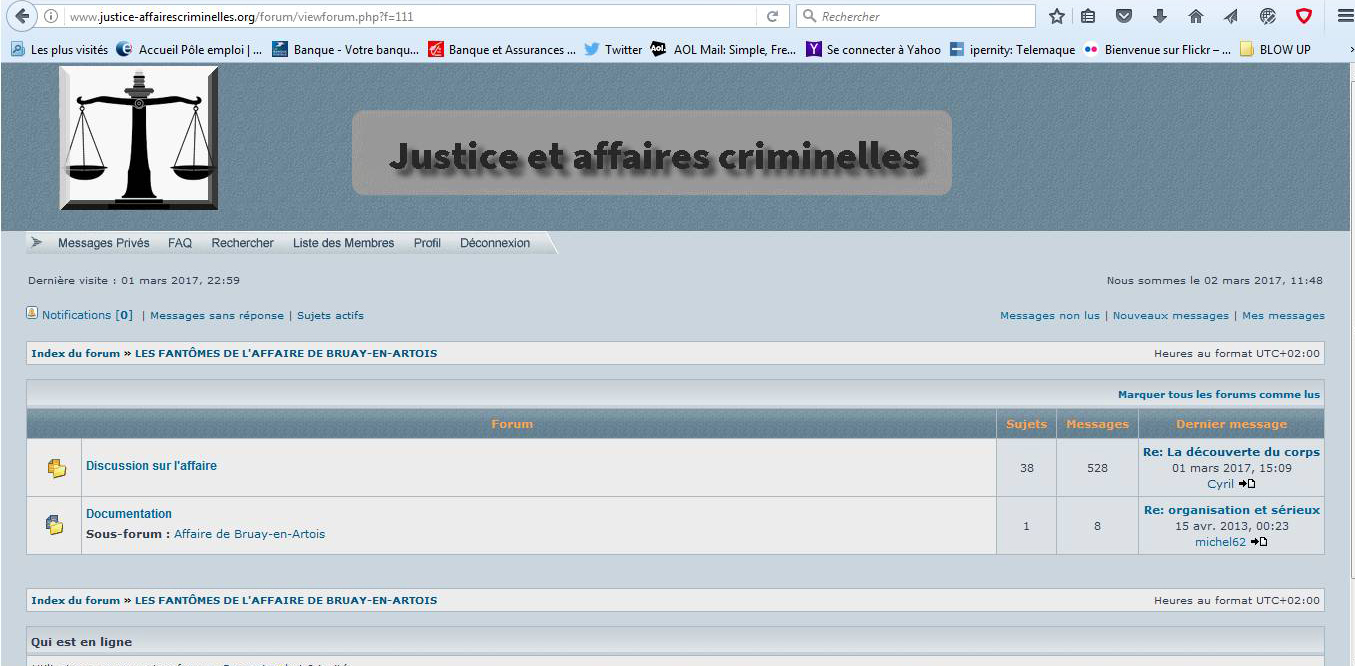
Task: Go to the browser home page icon
Action: click(x=1195, y=17)
